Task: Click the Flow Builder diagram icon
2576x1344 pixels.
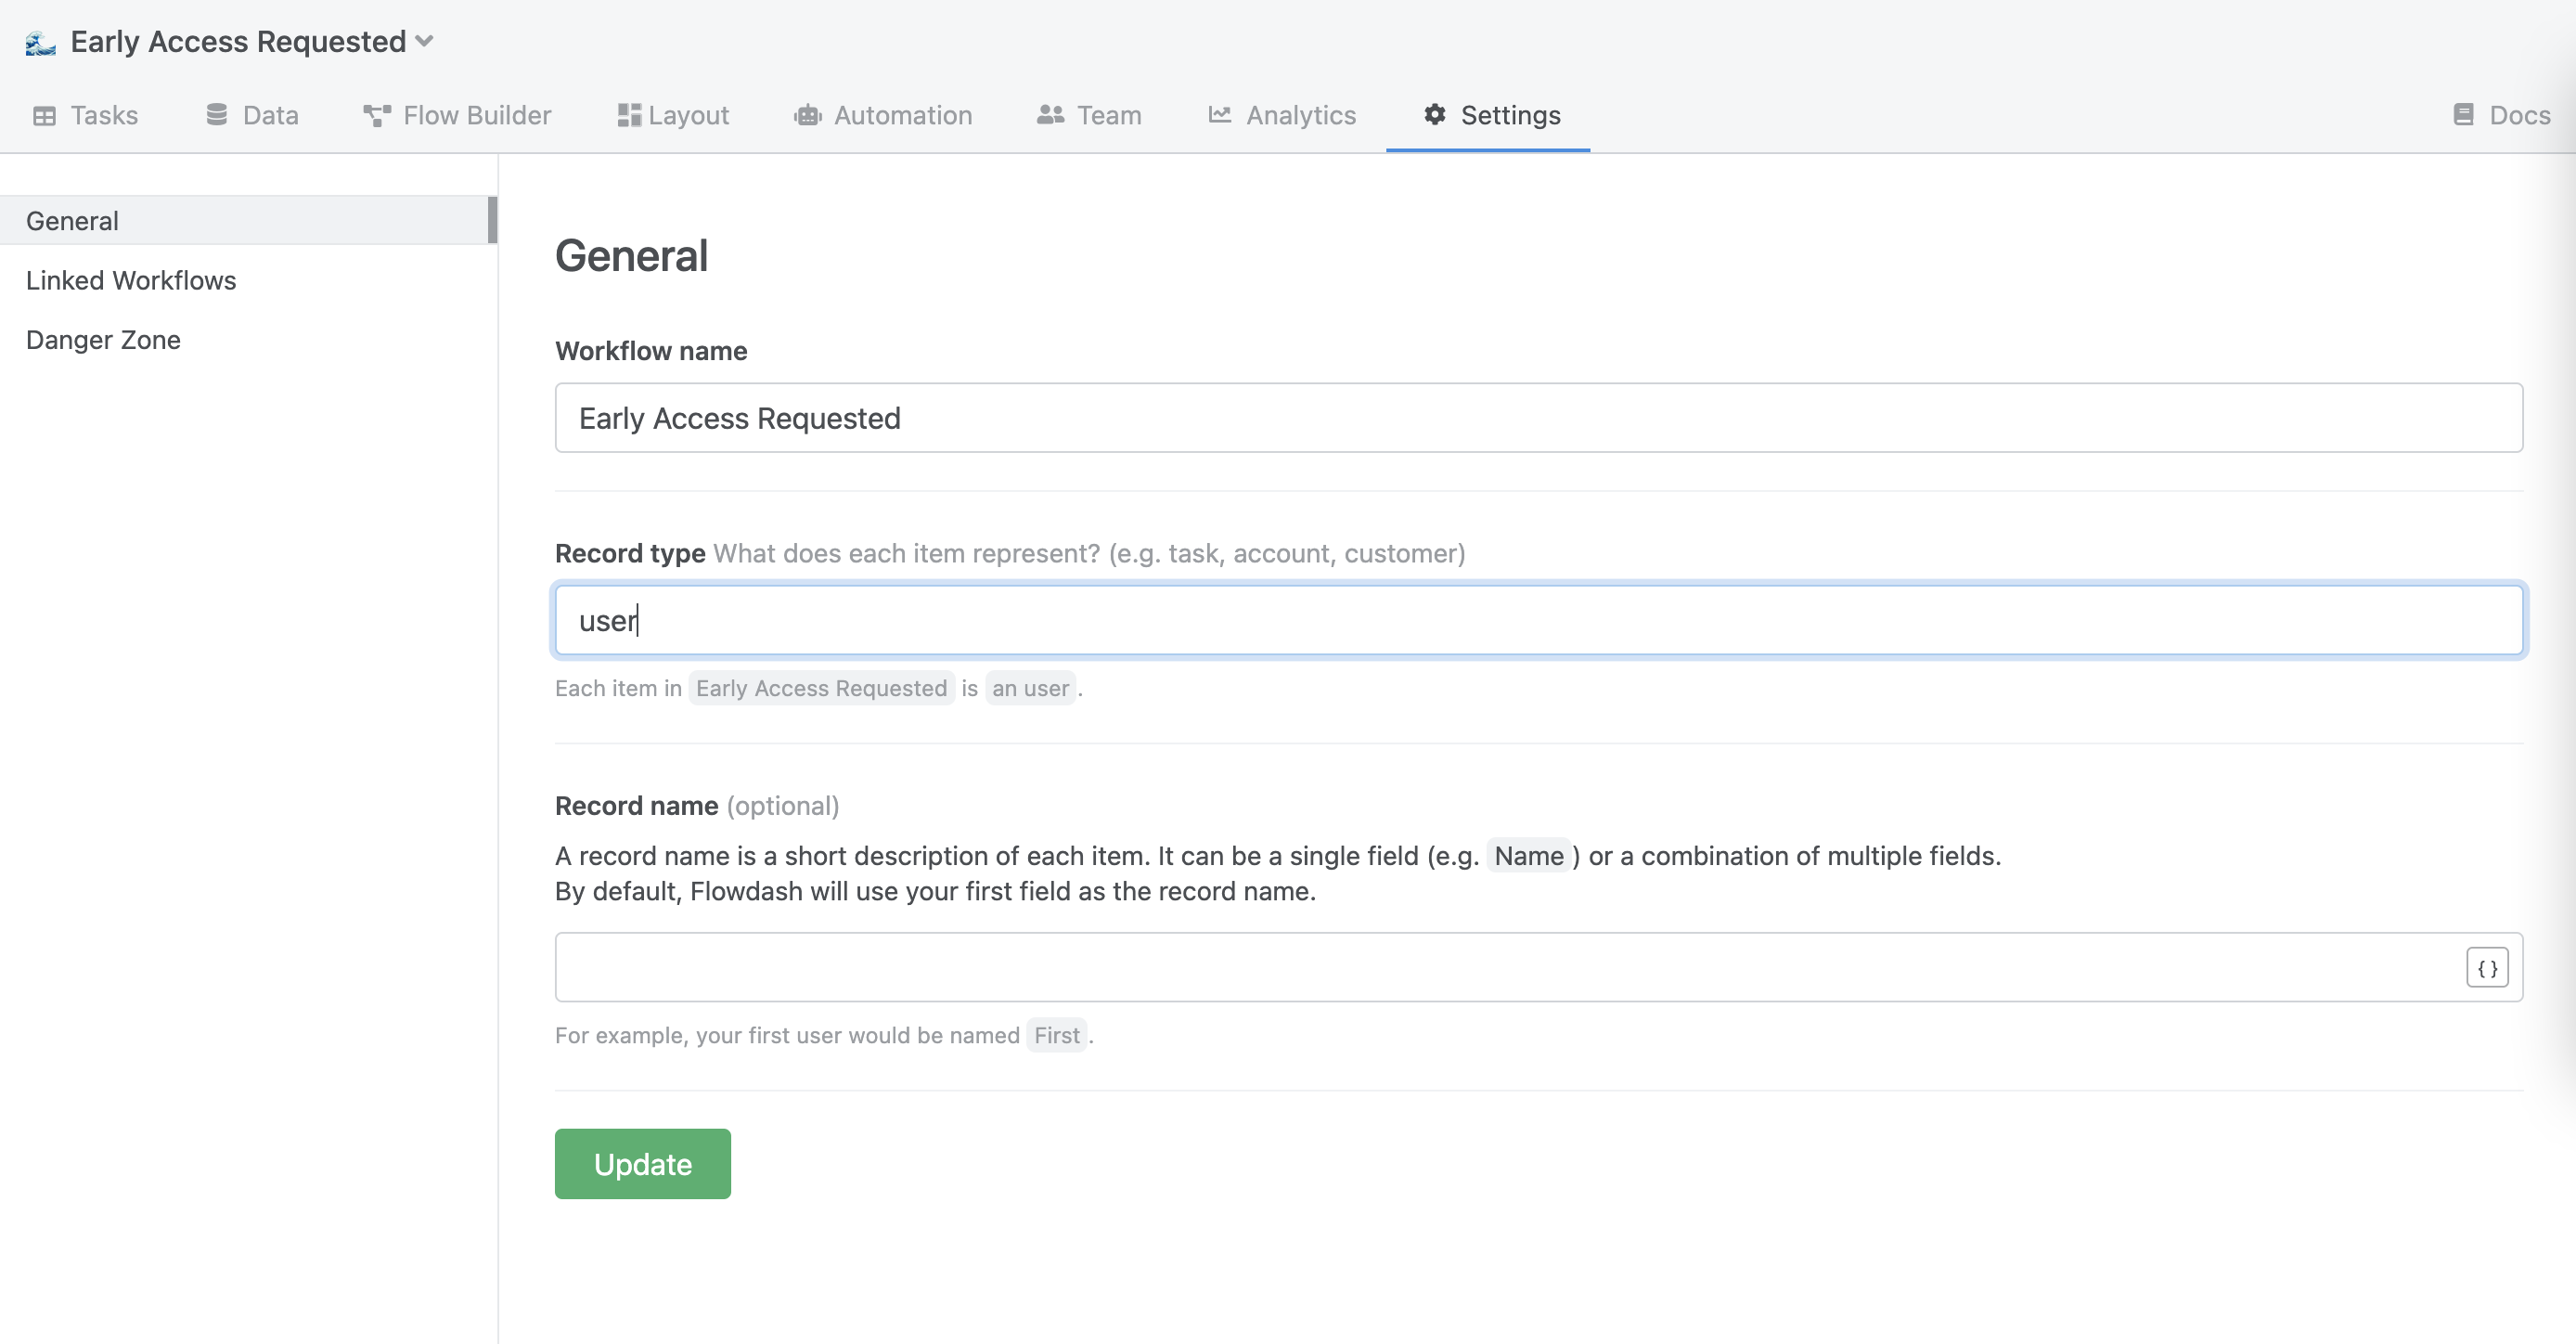Action: pyautogui.click(x=376, y=116)
